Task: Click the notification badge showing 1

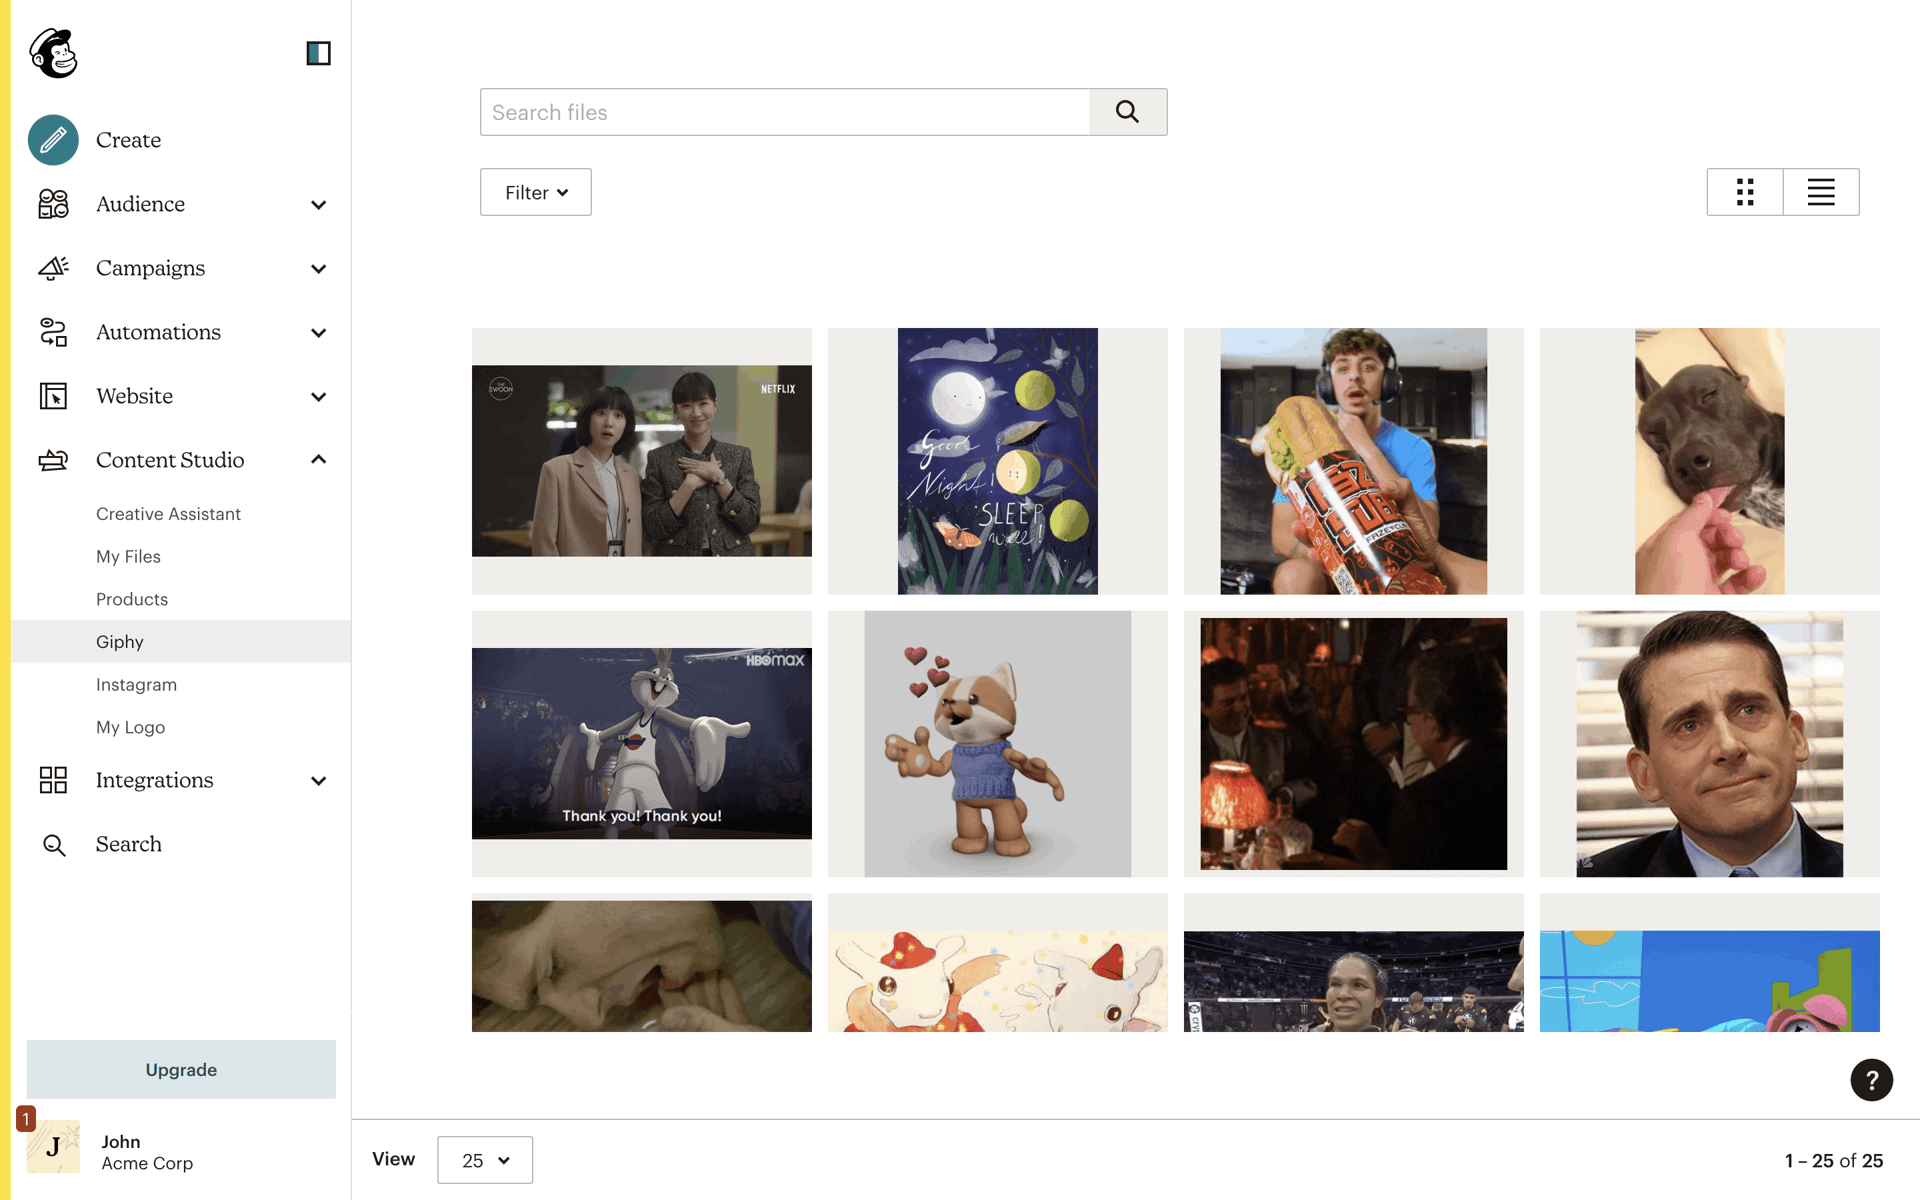Action: click(x=26, y=1119)
